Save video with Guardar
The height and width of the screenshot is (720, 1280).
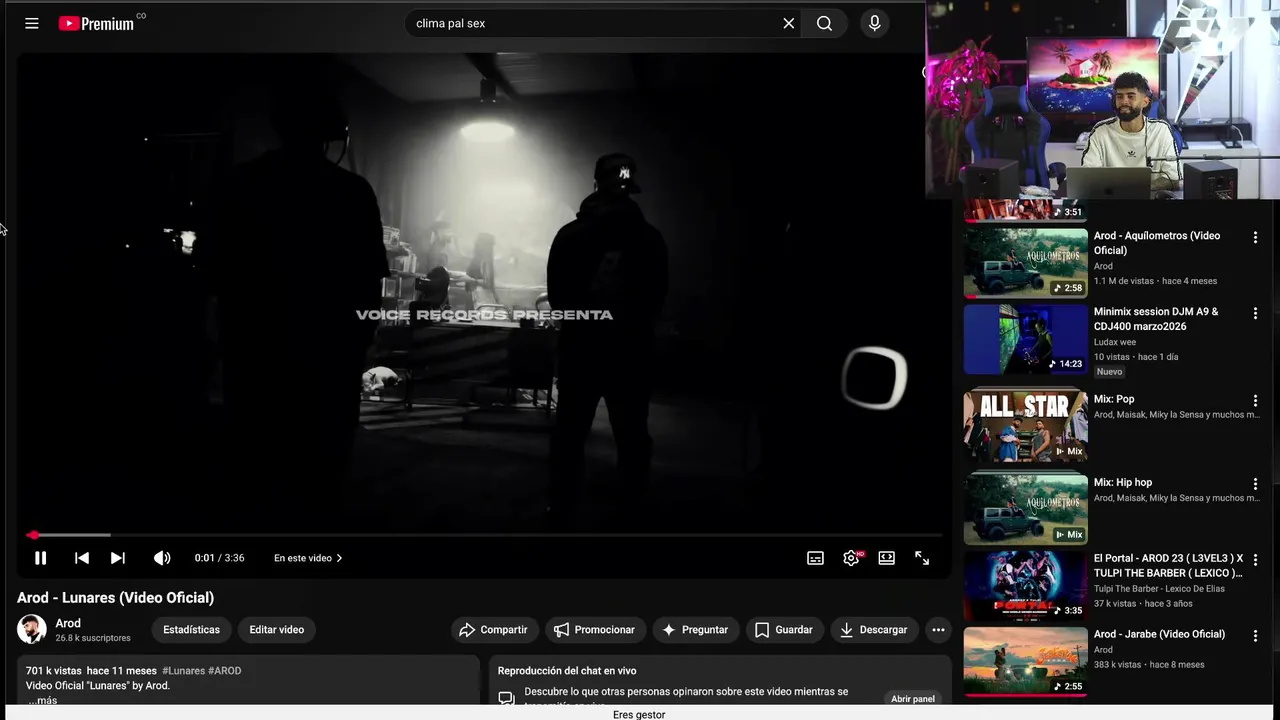tap(784, 630)
